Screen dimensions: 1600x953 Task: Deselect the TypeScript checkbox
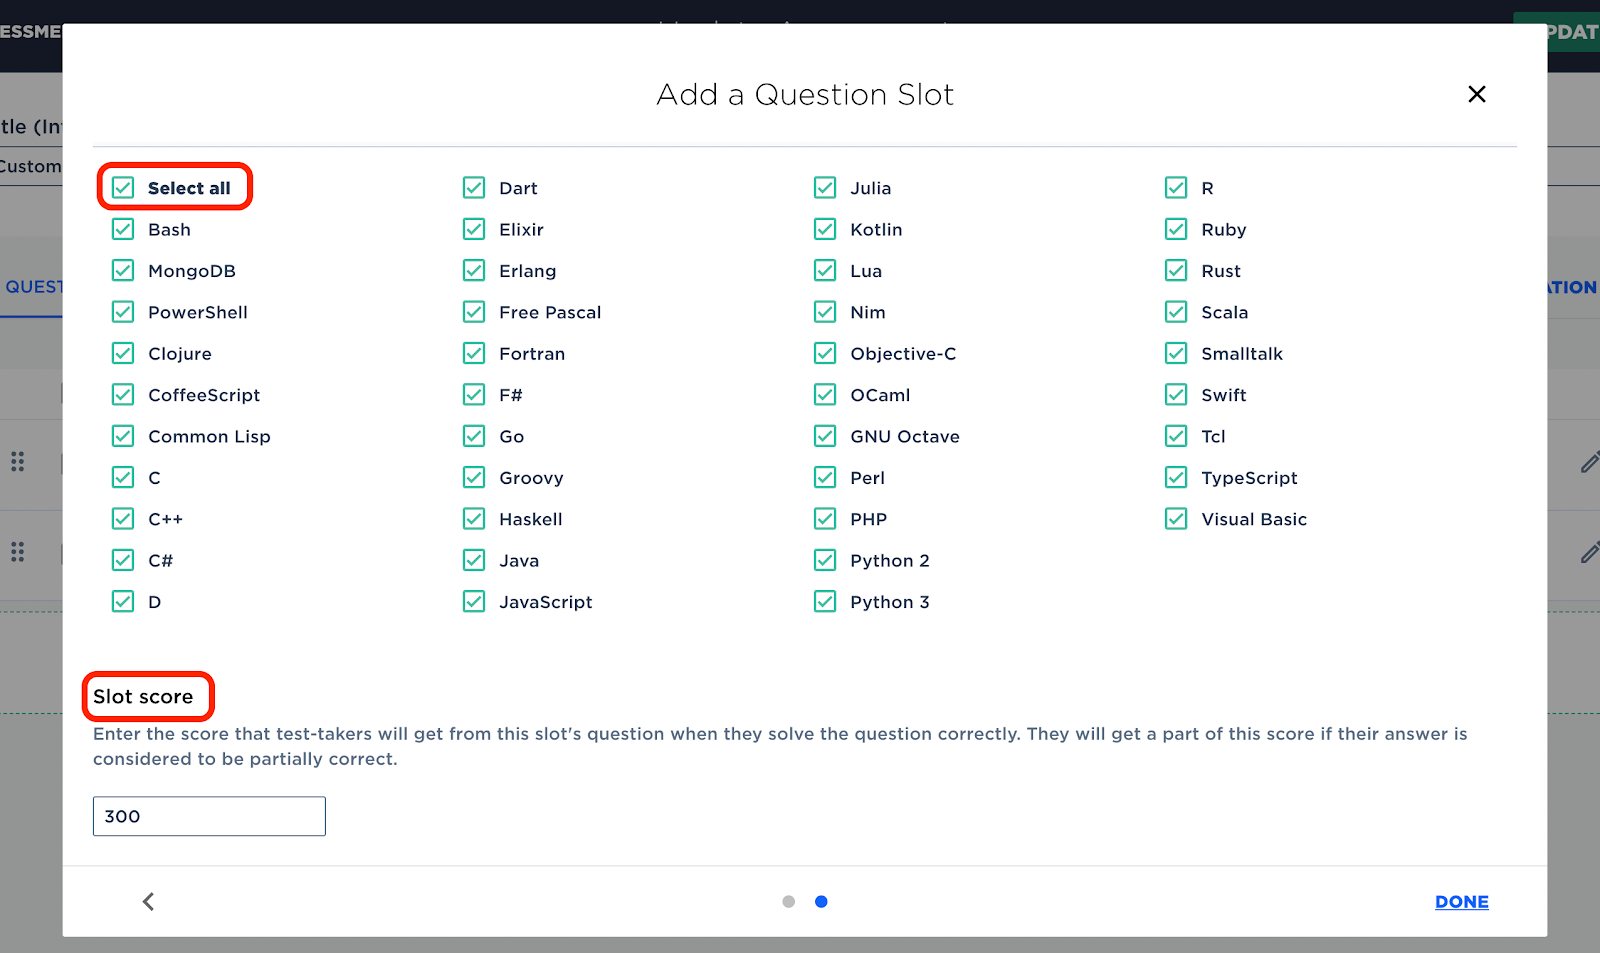pos(1176,478)
